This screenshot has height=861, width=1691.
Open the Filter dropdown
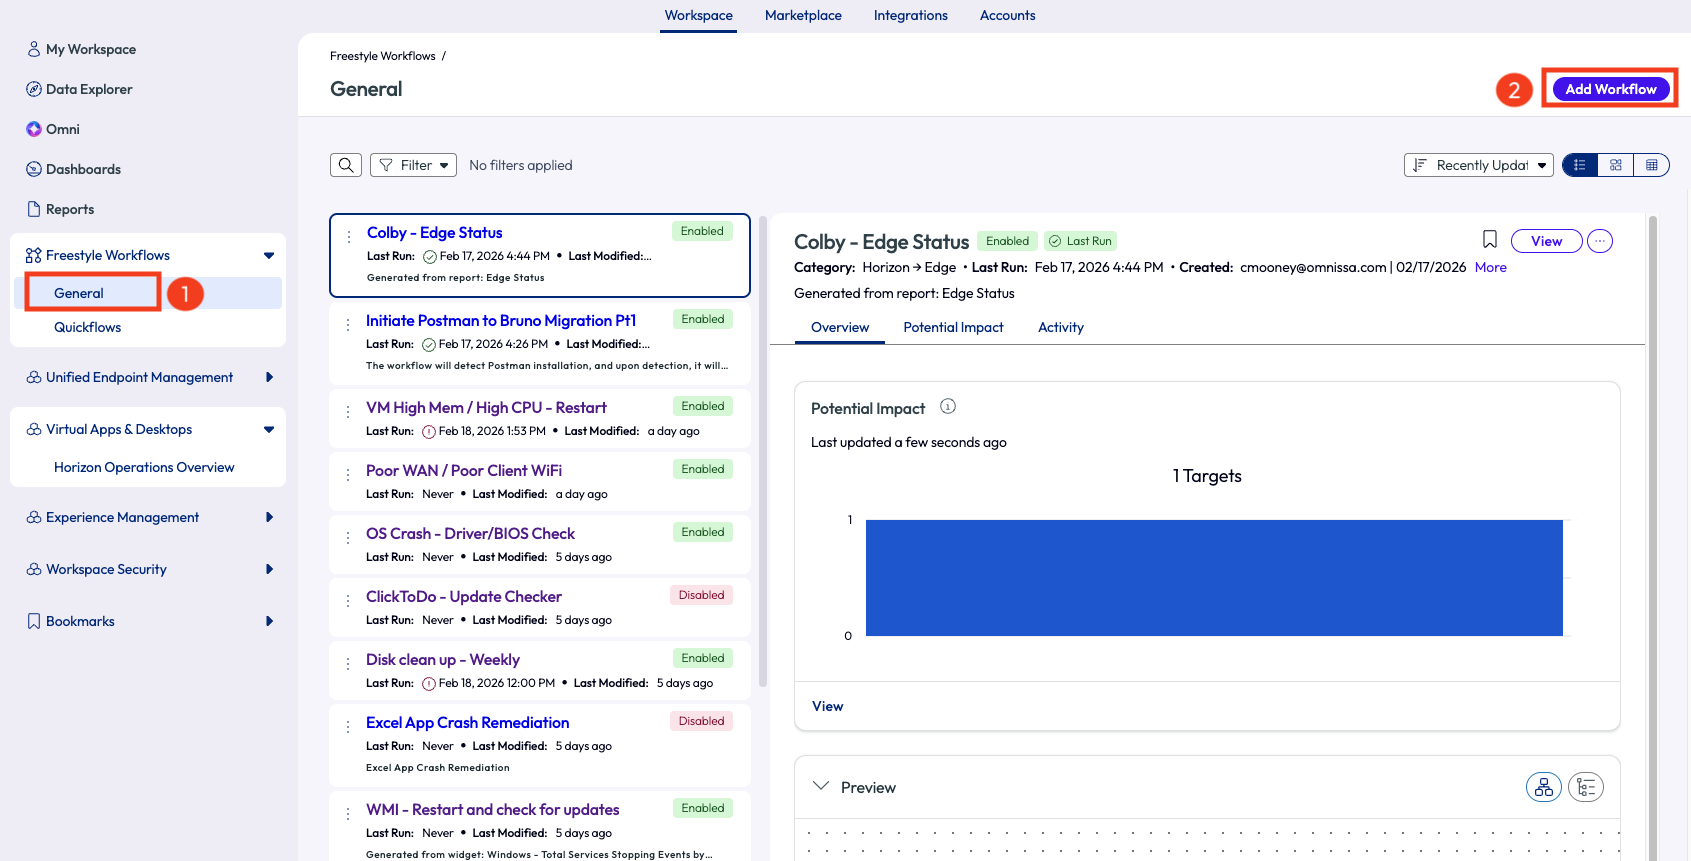tap(413, 165)
